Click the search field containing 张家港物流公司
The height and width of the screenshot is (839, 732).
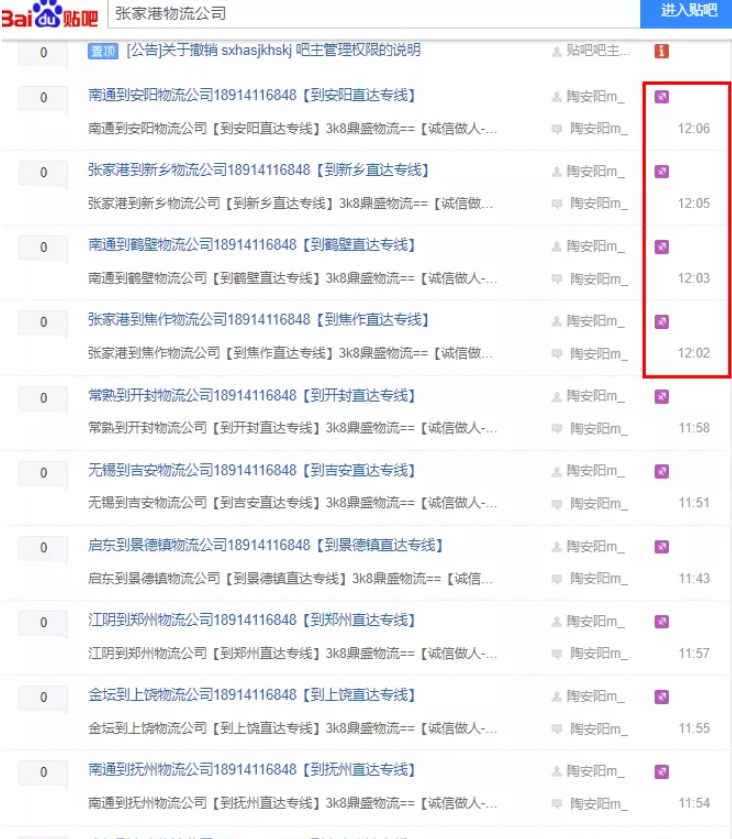(374, 14)
